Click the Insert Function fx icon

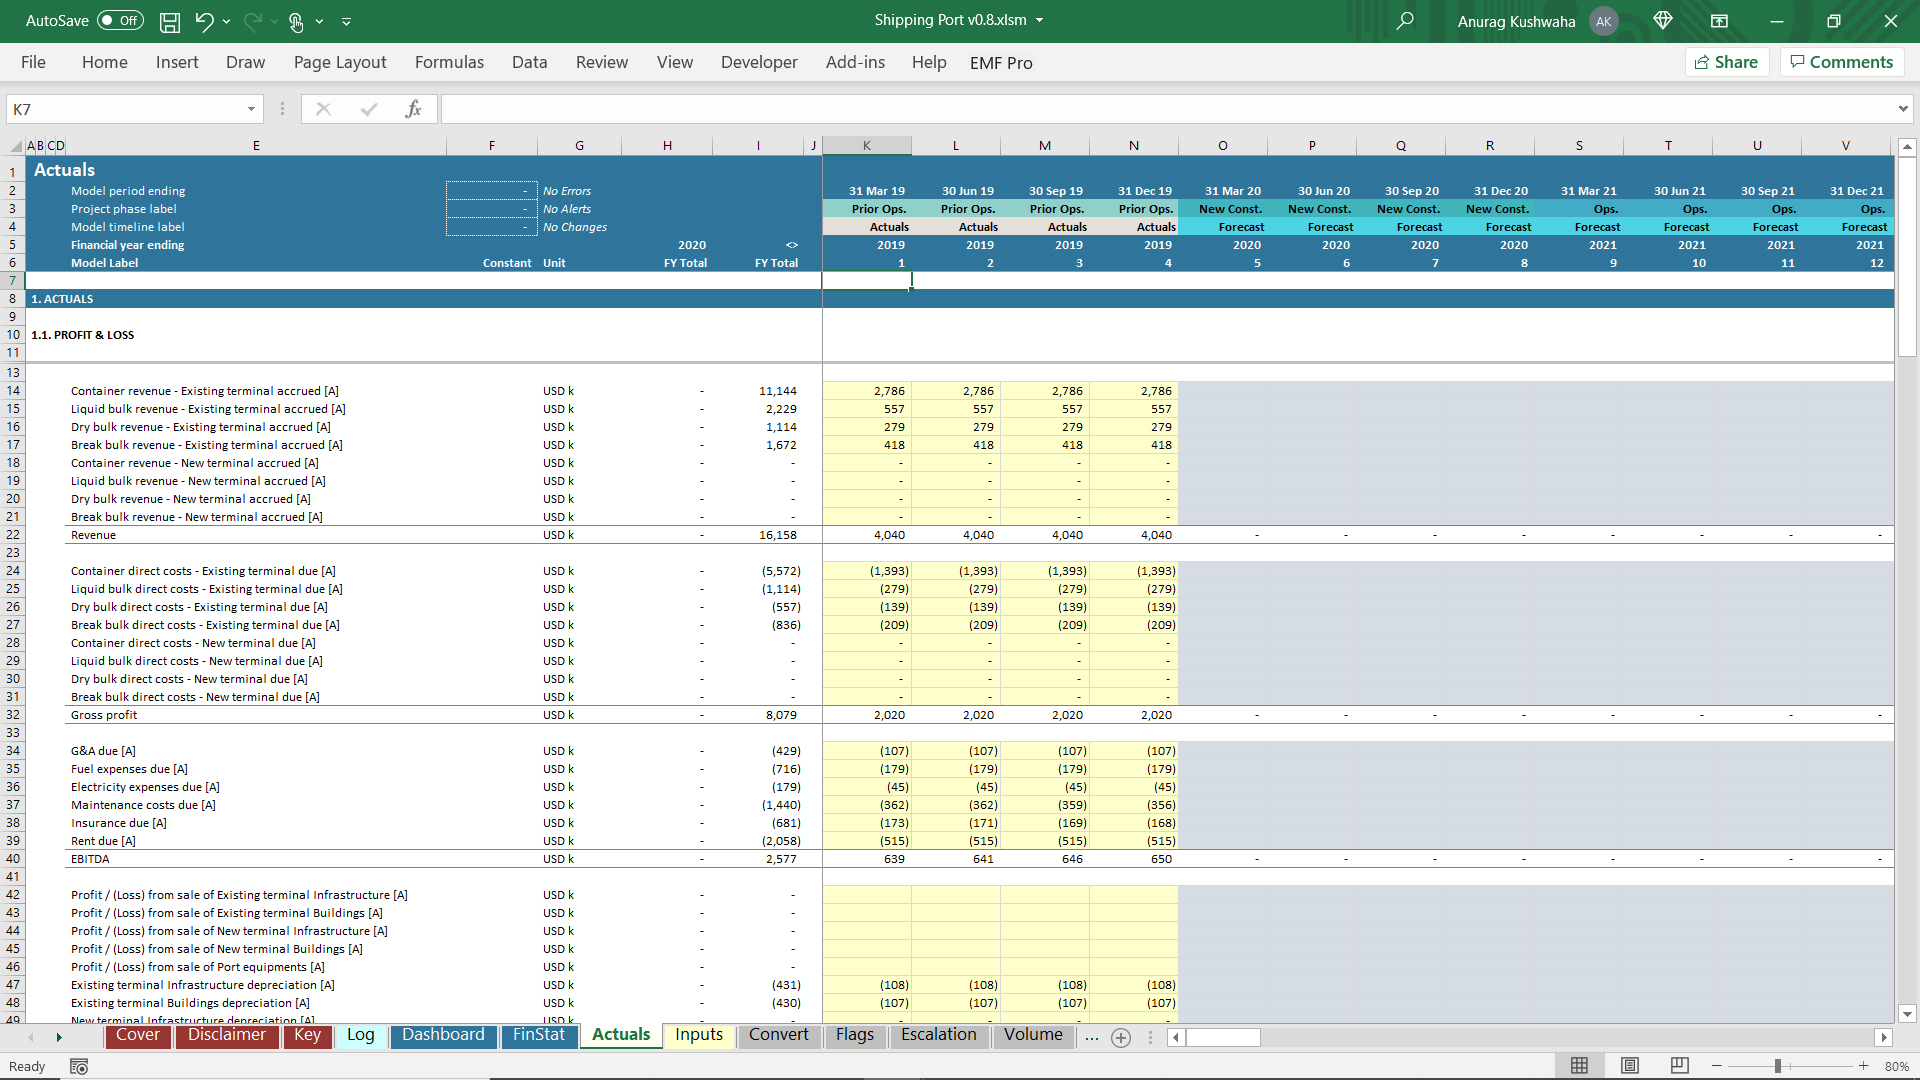[x=413, y=109]
